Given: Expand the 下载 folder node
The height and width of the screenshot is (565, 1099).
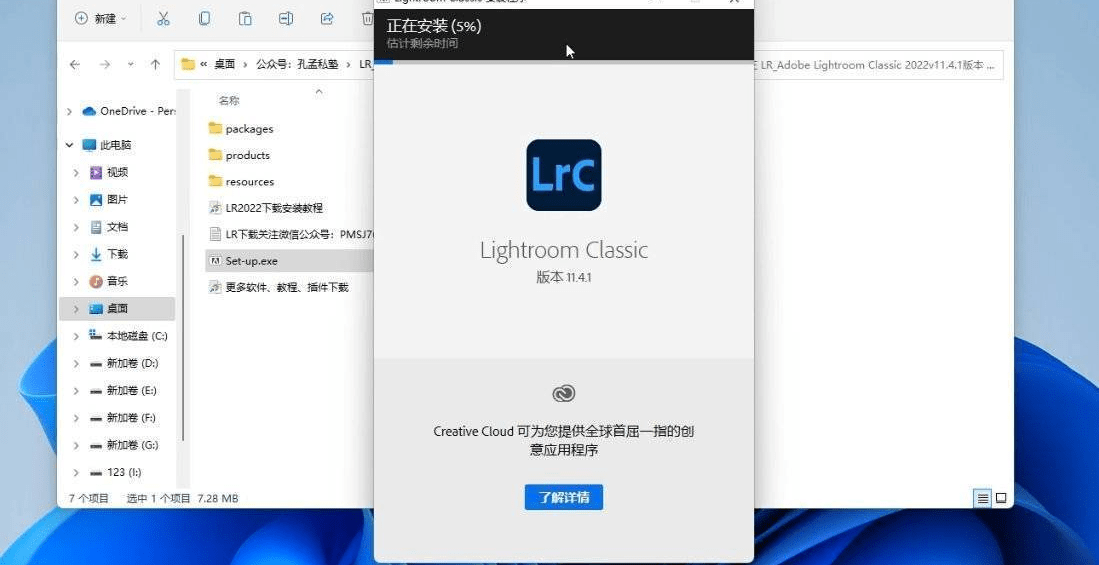Looking at the screenshot, I should pos(76,254).
